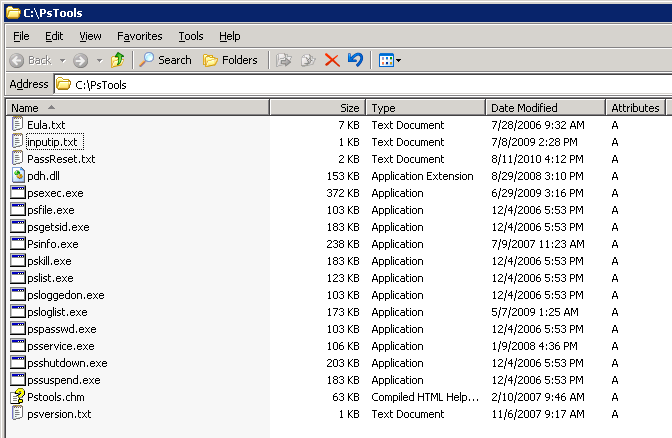
Task: Sort by the Attributes column header
Action: (x=636, y=108)
